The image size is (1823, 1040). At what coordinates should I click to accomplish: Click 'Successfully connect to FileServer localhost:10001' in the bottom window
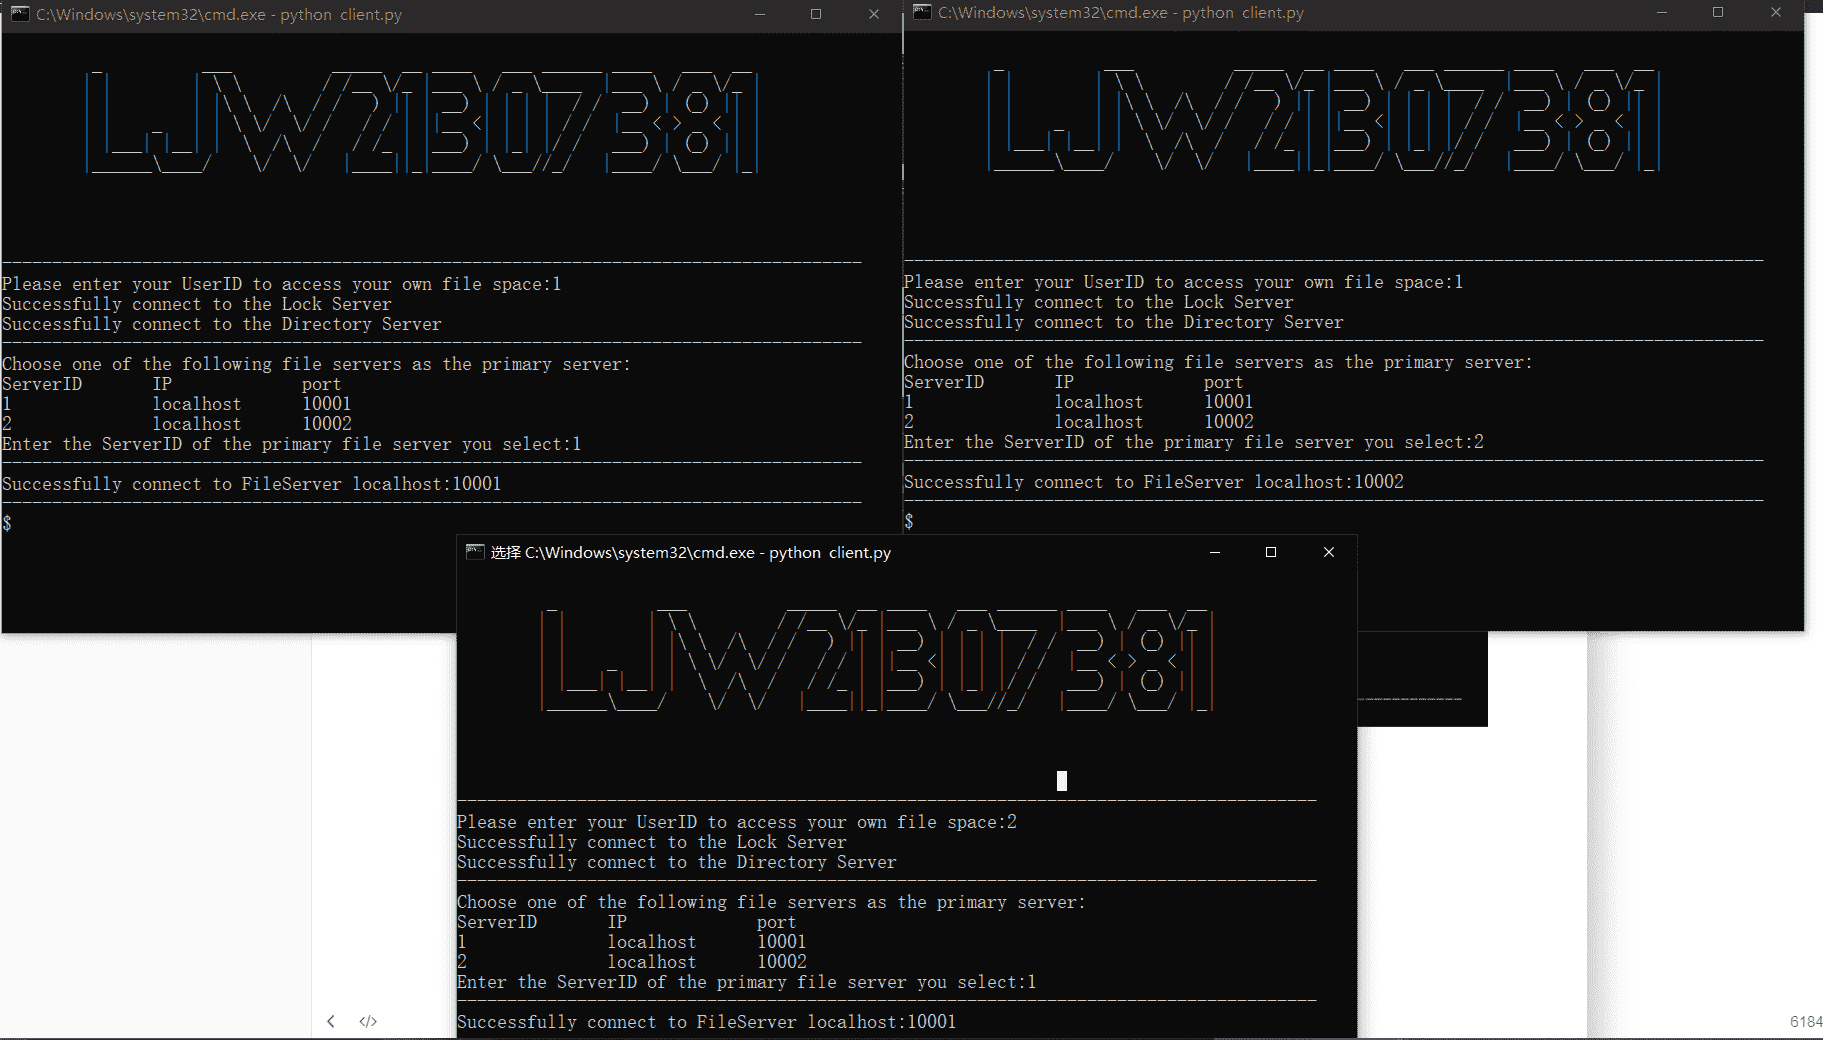[x=707, y=1022]
